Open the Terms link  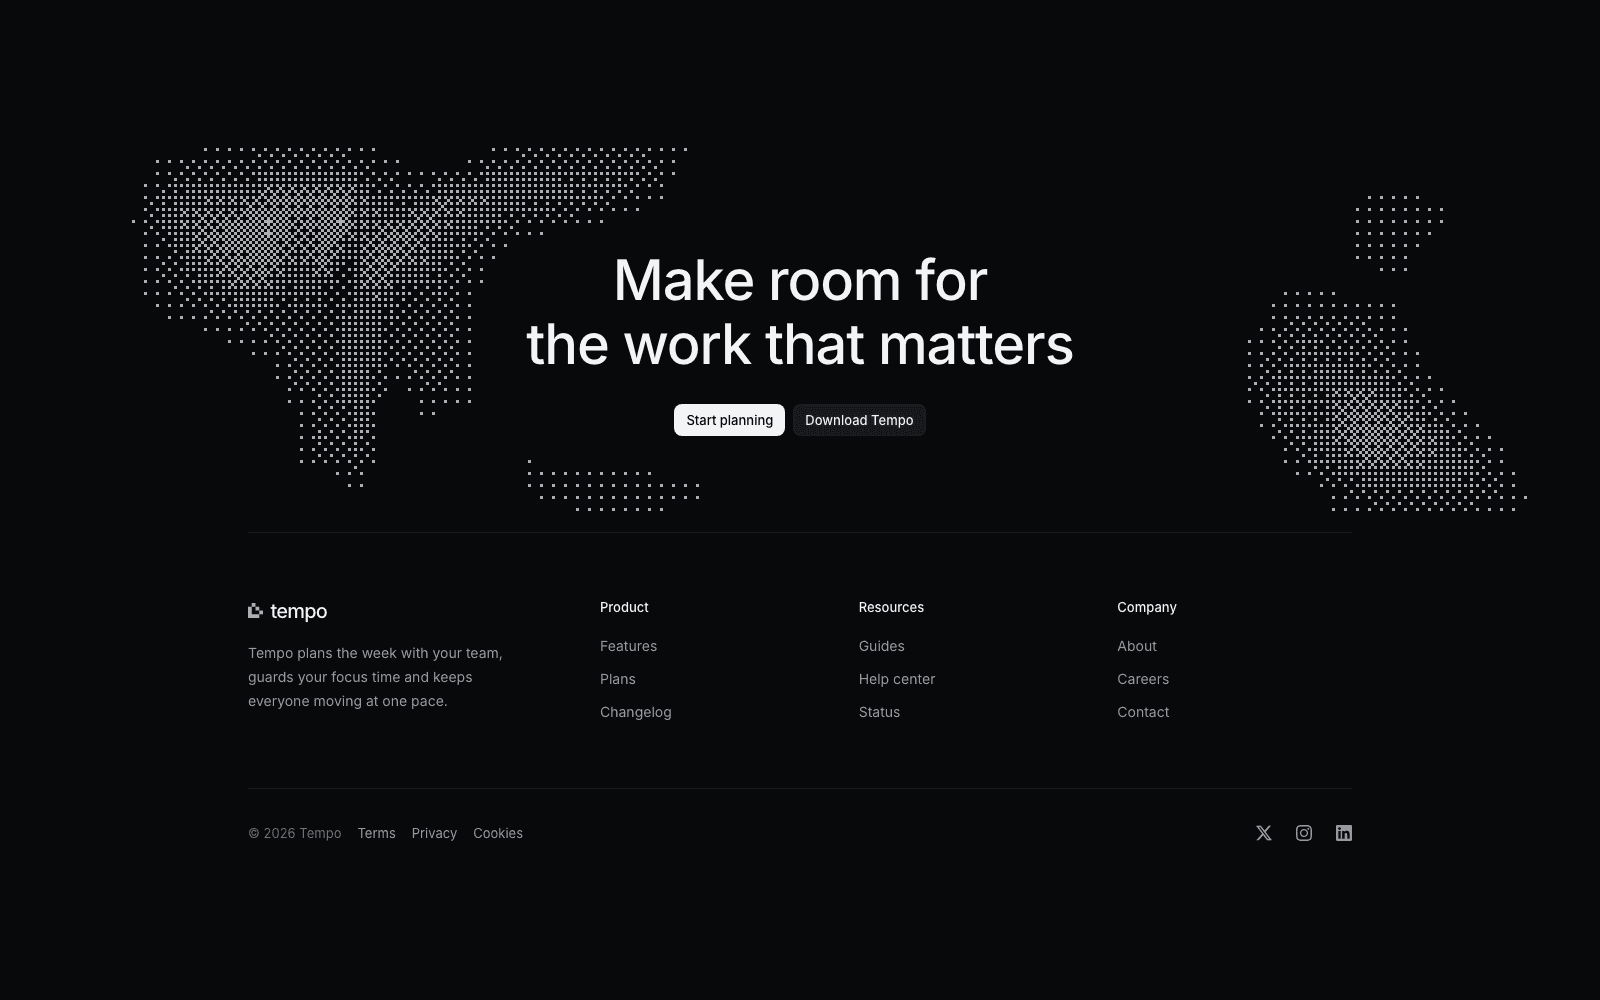coord(377,833)
